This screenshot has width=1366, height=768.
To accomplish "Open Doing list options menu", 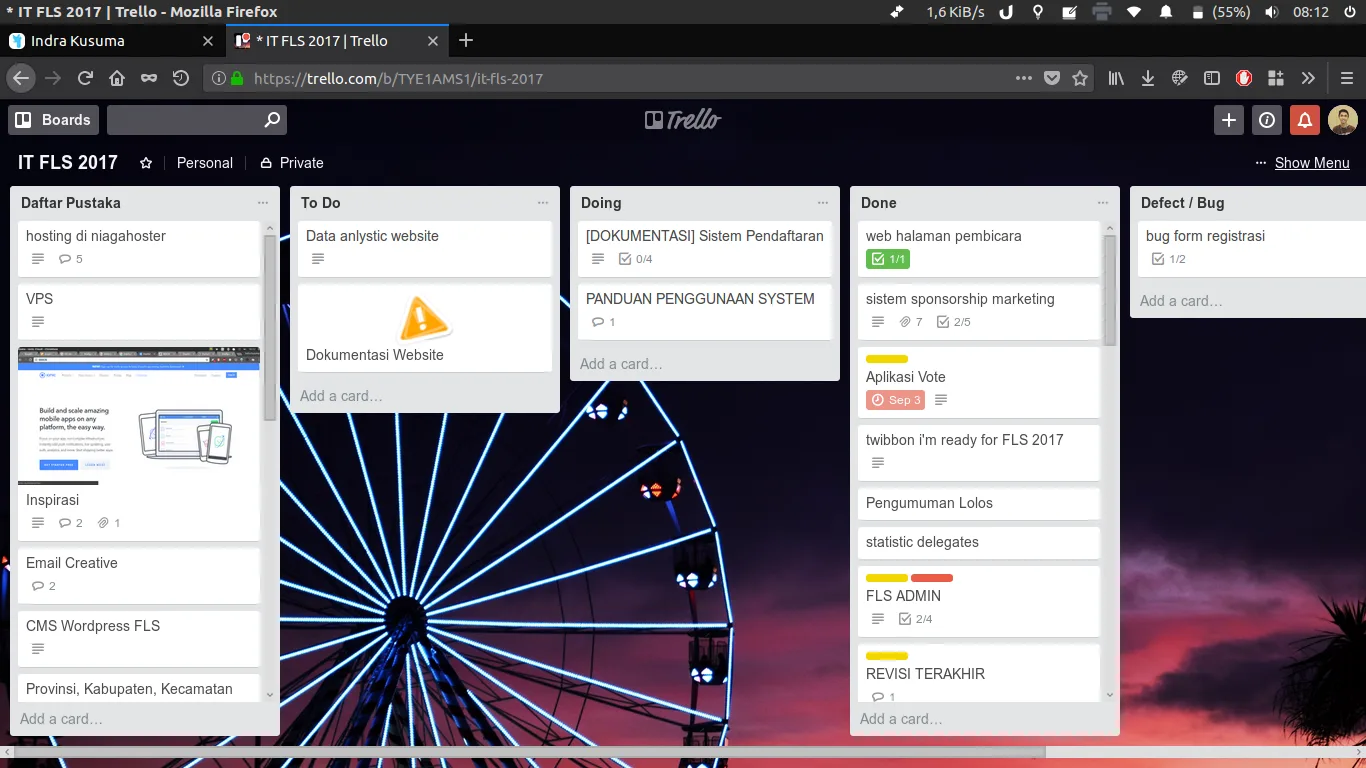I will tap(823, 202).
